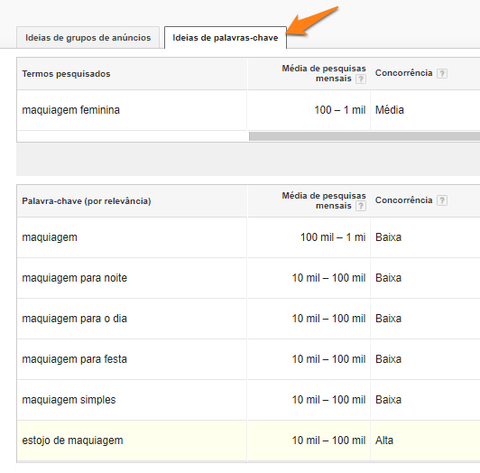
Task: Sort Palavra-chave table by Concorrência header
Action: click(x=404, y=200)
